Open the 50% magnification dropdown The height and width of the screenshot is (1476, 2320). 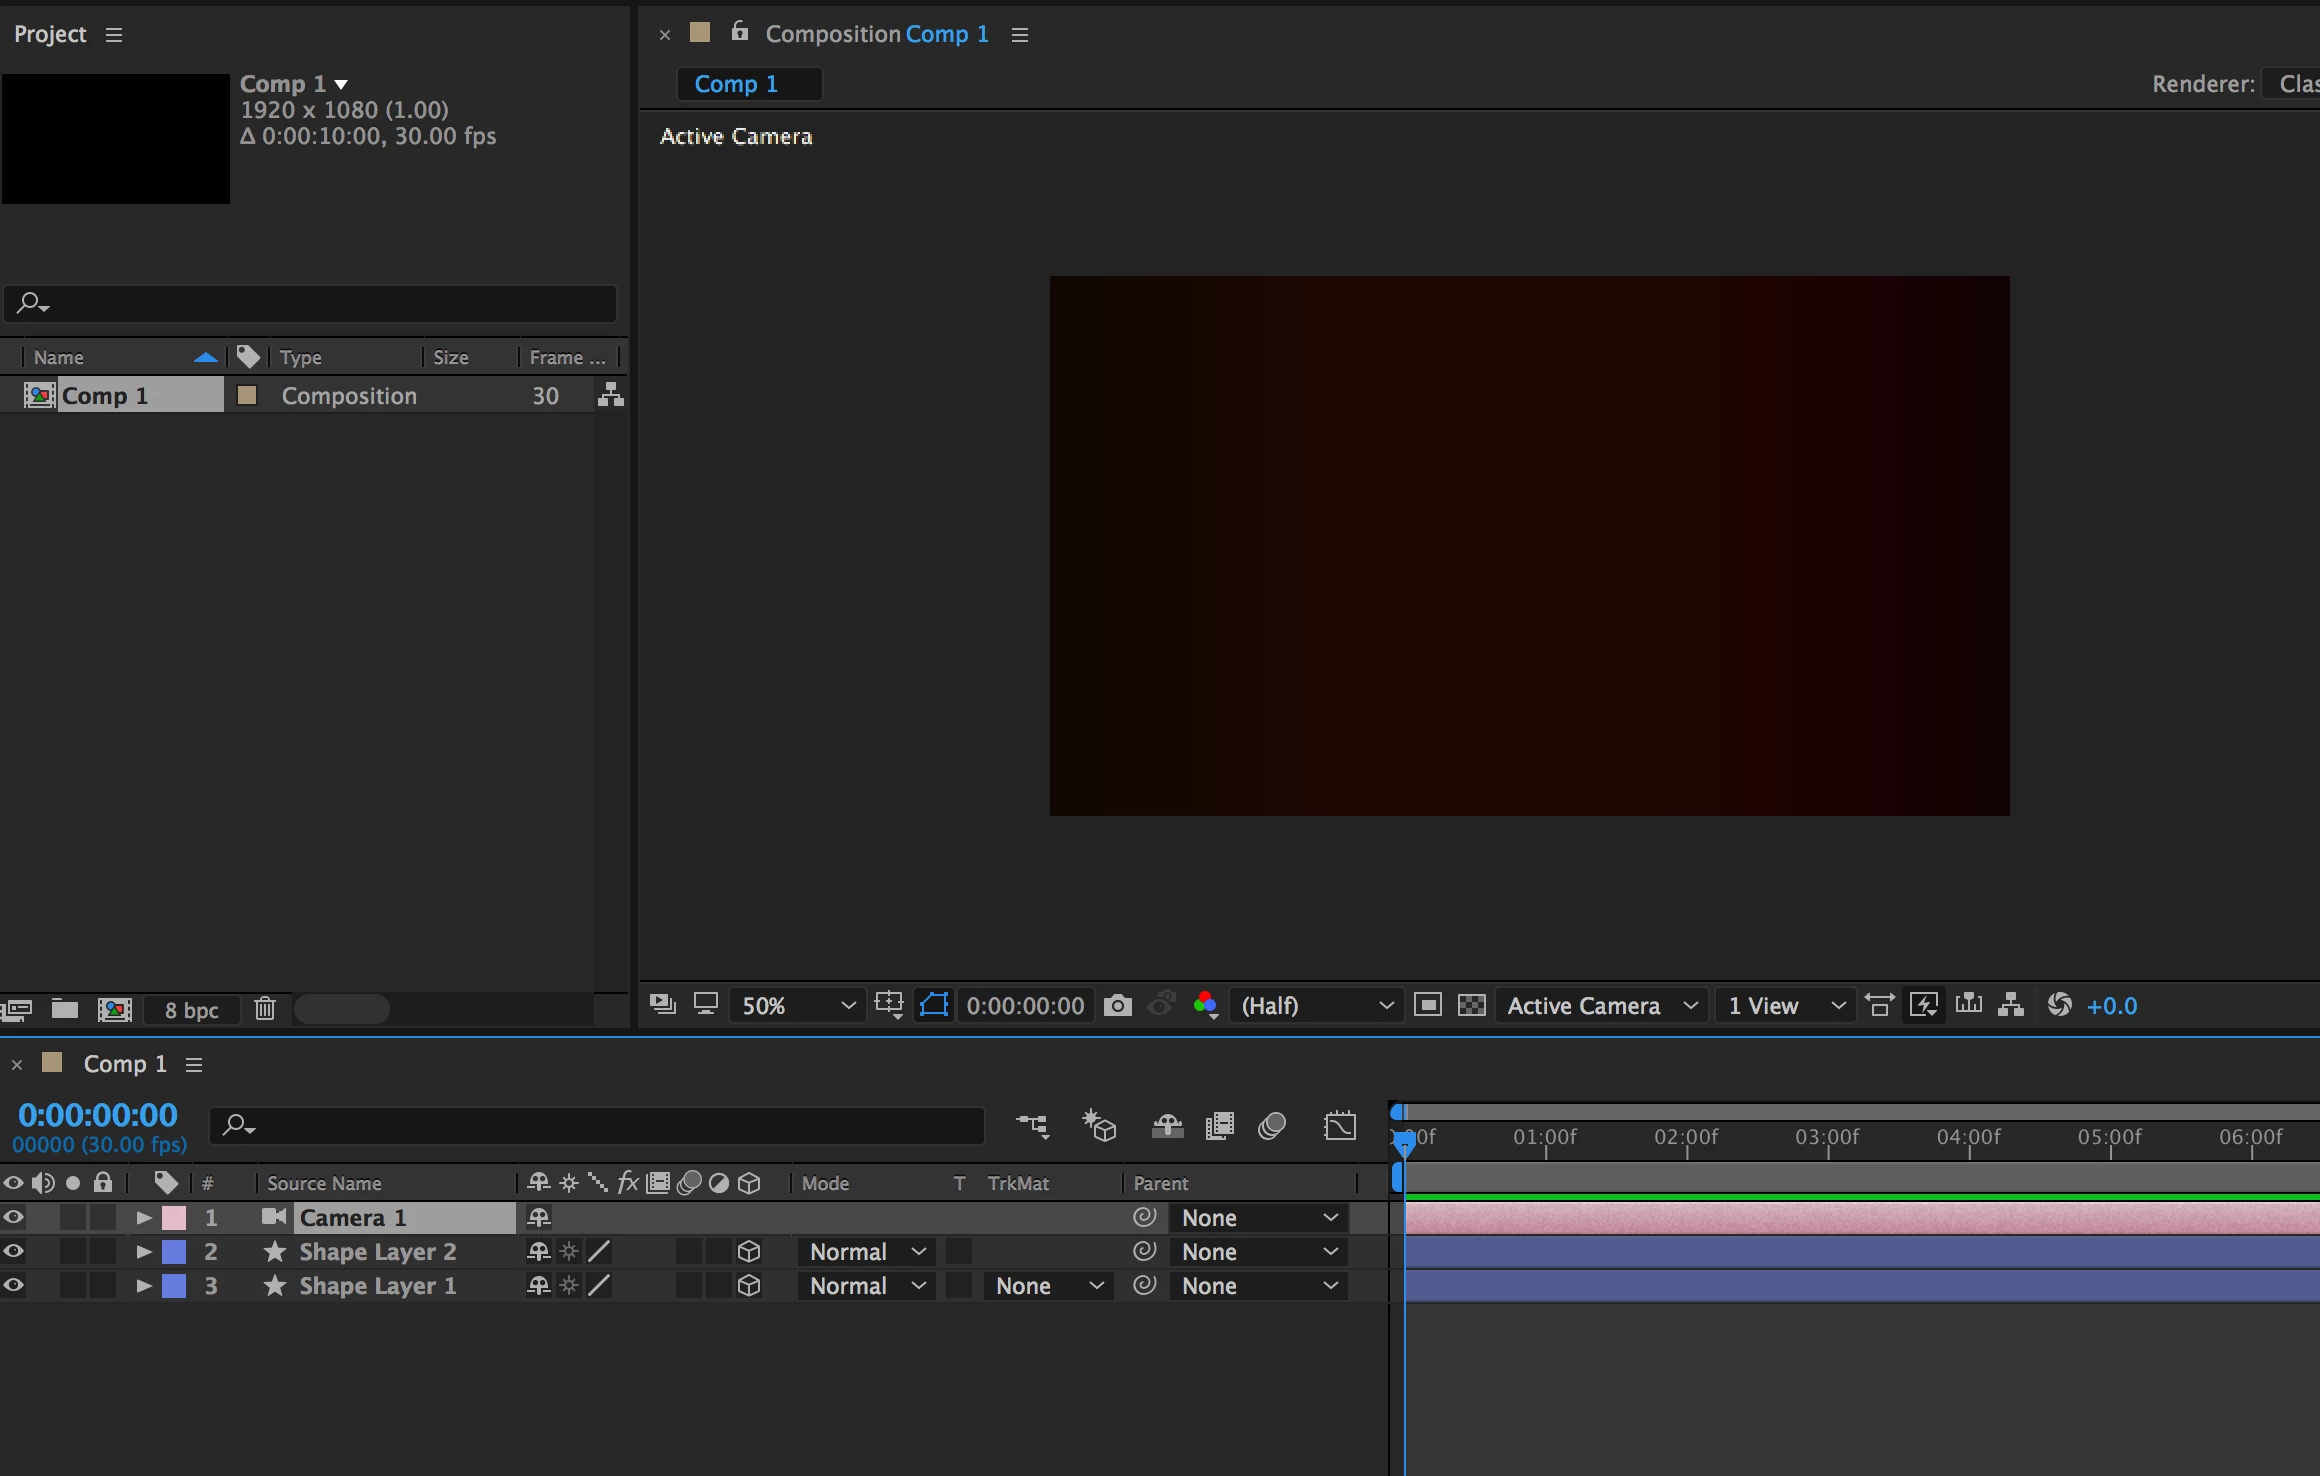797,1005
